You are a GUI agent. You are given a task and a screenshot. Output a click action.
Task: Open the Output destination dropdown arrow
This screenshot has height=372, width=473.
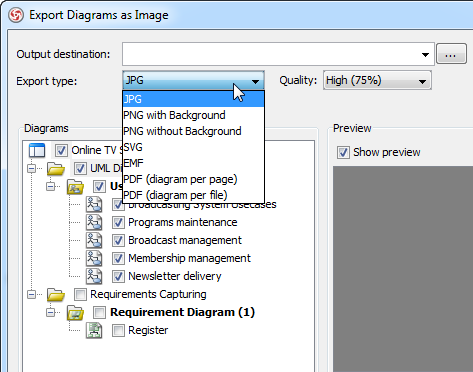click(425, 54)
